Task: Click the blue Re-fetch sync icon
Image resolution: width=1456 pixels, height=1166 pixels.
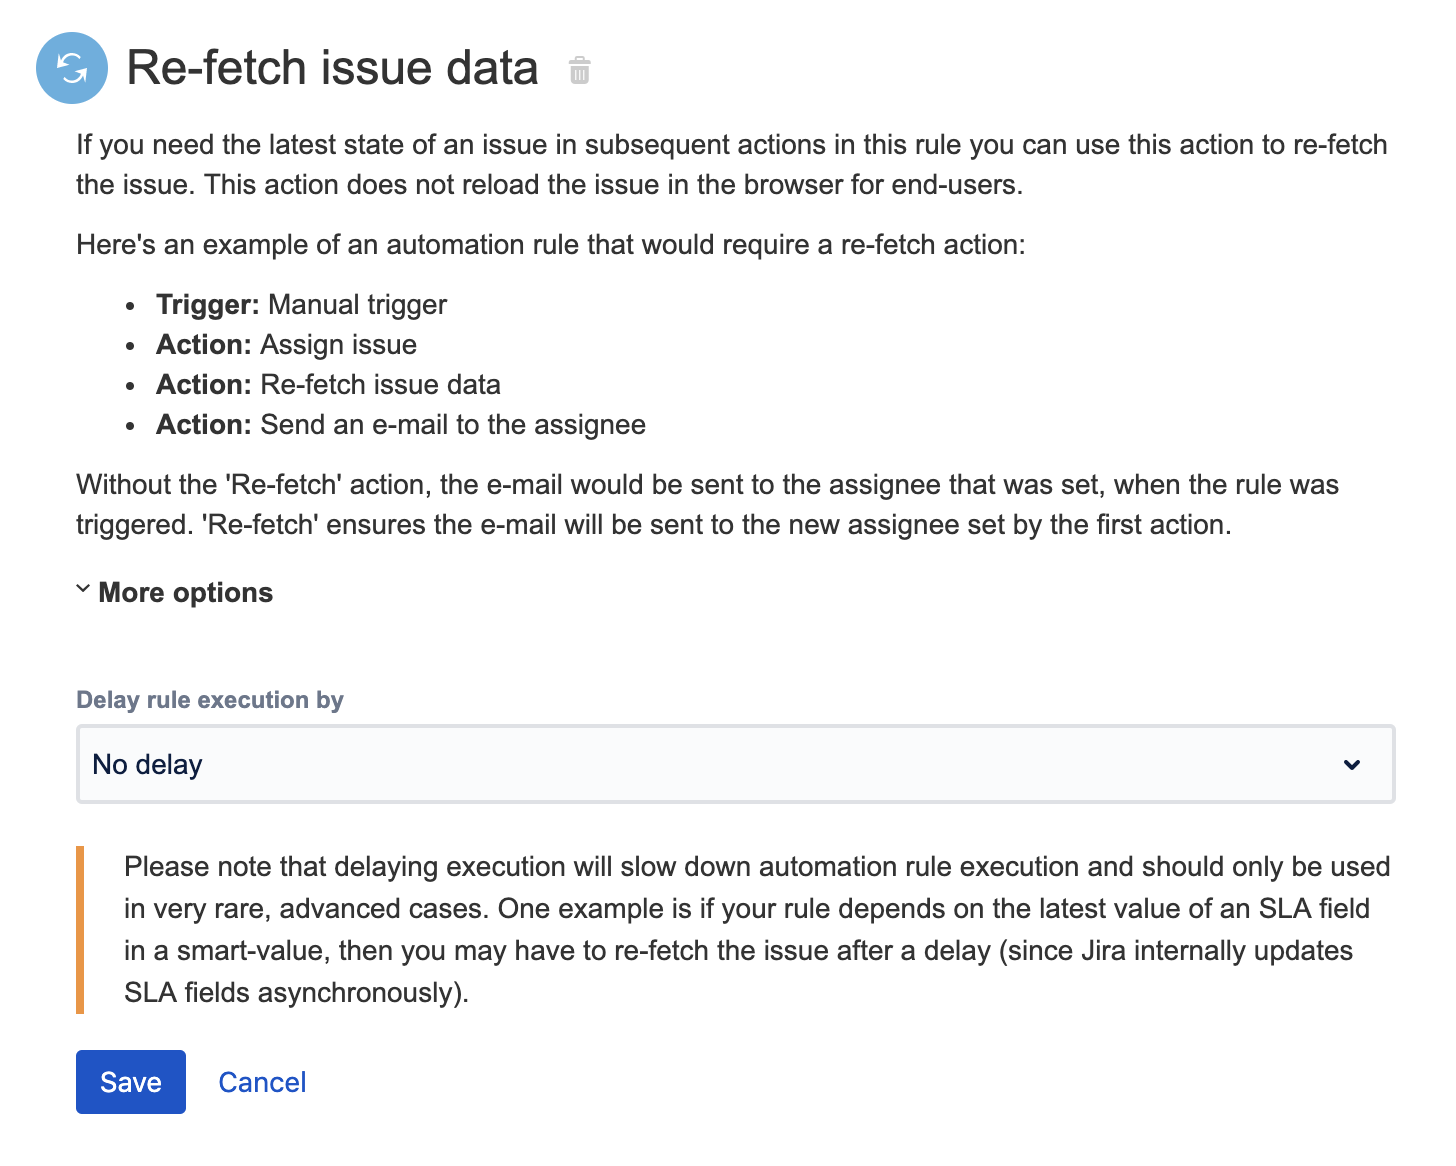Action: pos(72,68)
